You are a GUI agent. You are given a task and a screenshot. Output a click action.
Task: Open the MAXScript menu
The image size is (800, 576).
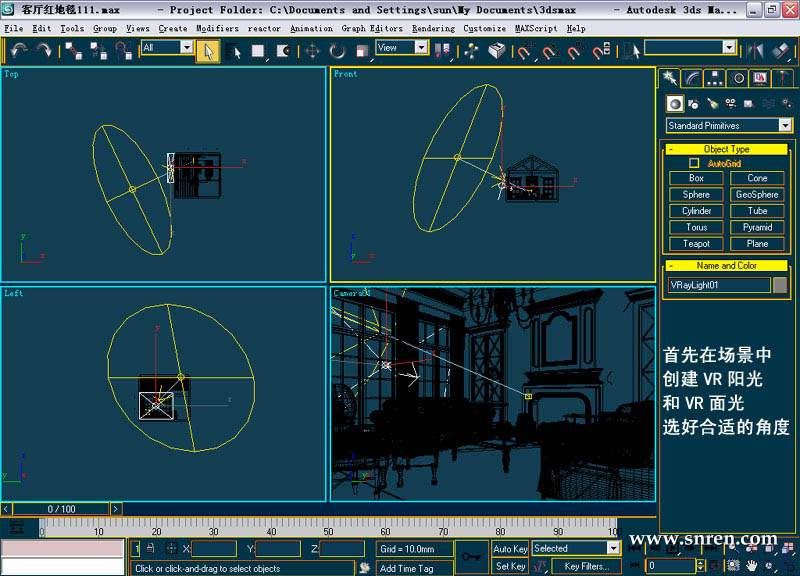[x=536, y=29]
